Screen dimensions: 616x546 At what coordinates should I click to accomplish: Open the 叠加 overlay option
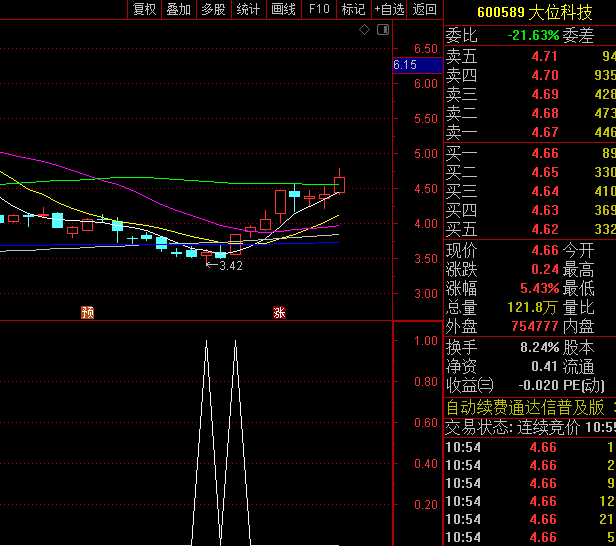(178, 9)
